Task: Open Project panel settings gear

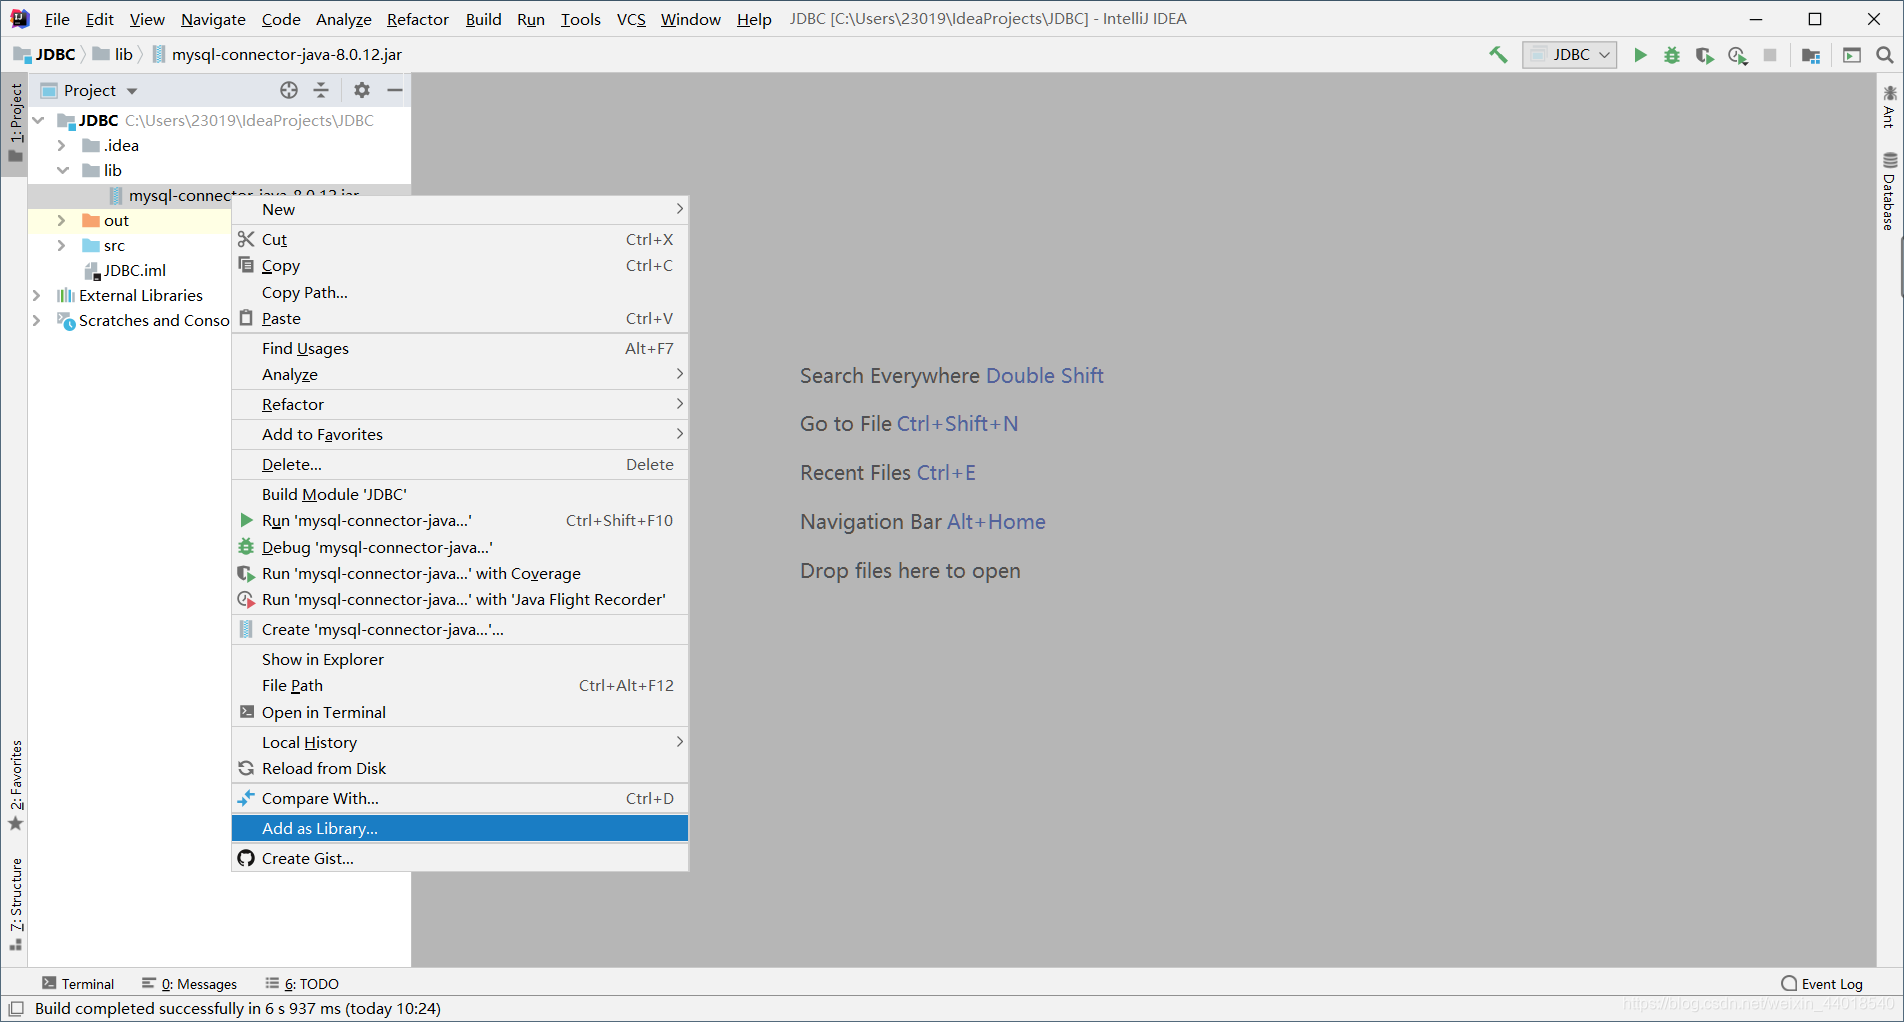Action: [362, 90]
